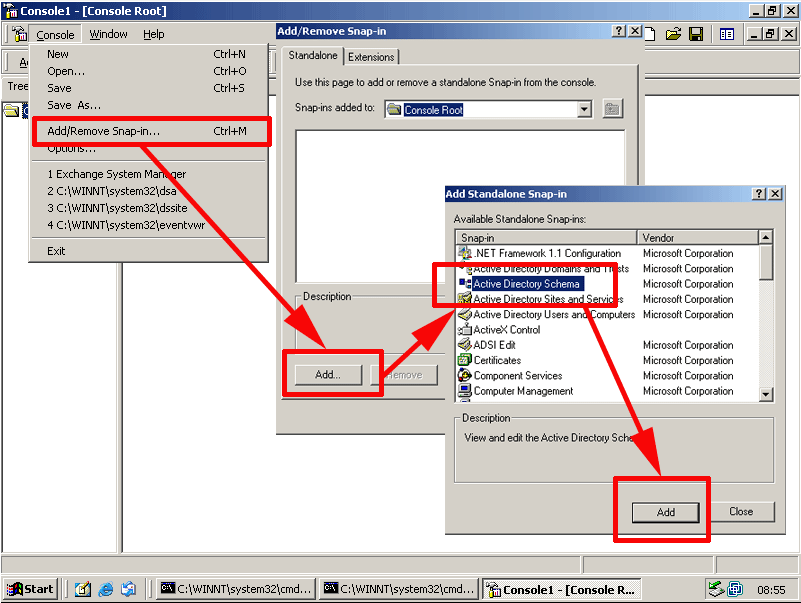Click Show Desktop Quick Launch icon
Screen dimensions: 801x603
pyautogui.click(x=83, y=589)
